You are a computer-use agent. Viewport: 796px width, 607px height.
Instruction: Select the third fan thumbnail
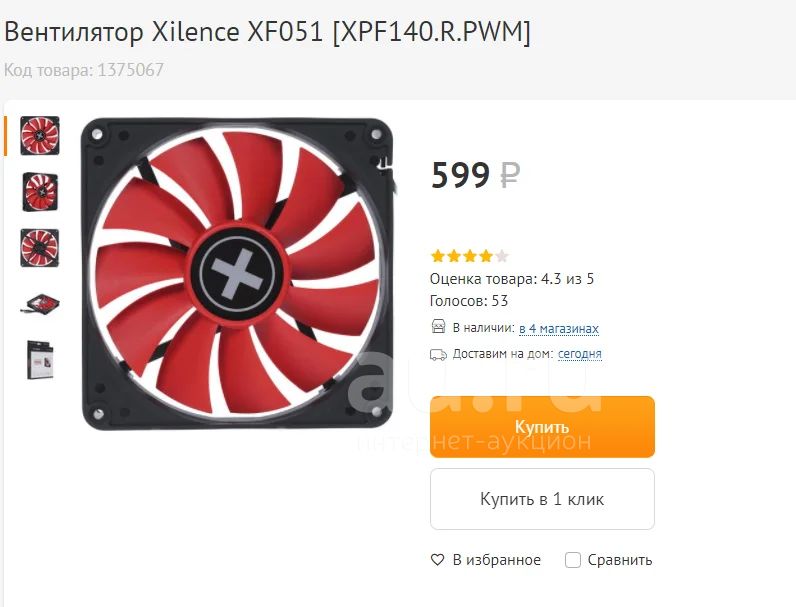(40, 248)
